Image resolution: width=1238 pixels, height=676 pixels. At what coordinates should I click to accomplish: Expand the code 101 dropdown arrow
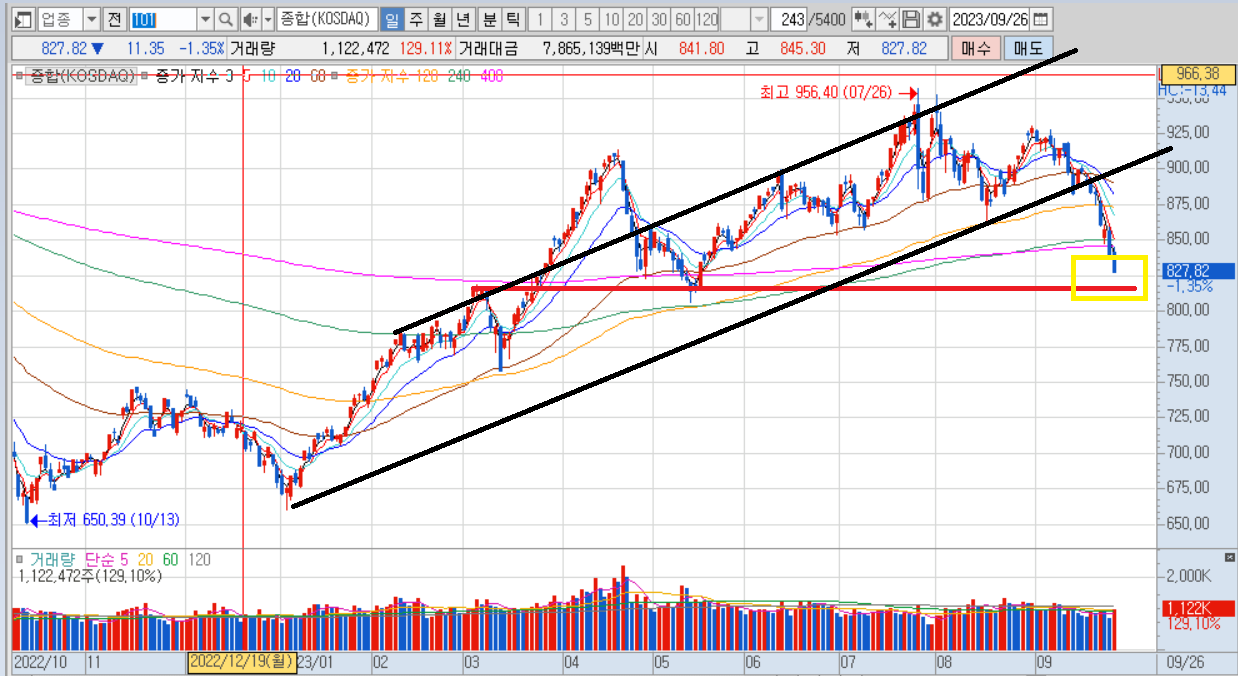[205, 19]
